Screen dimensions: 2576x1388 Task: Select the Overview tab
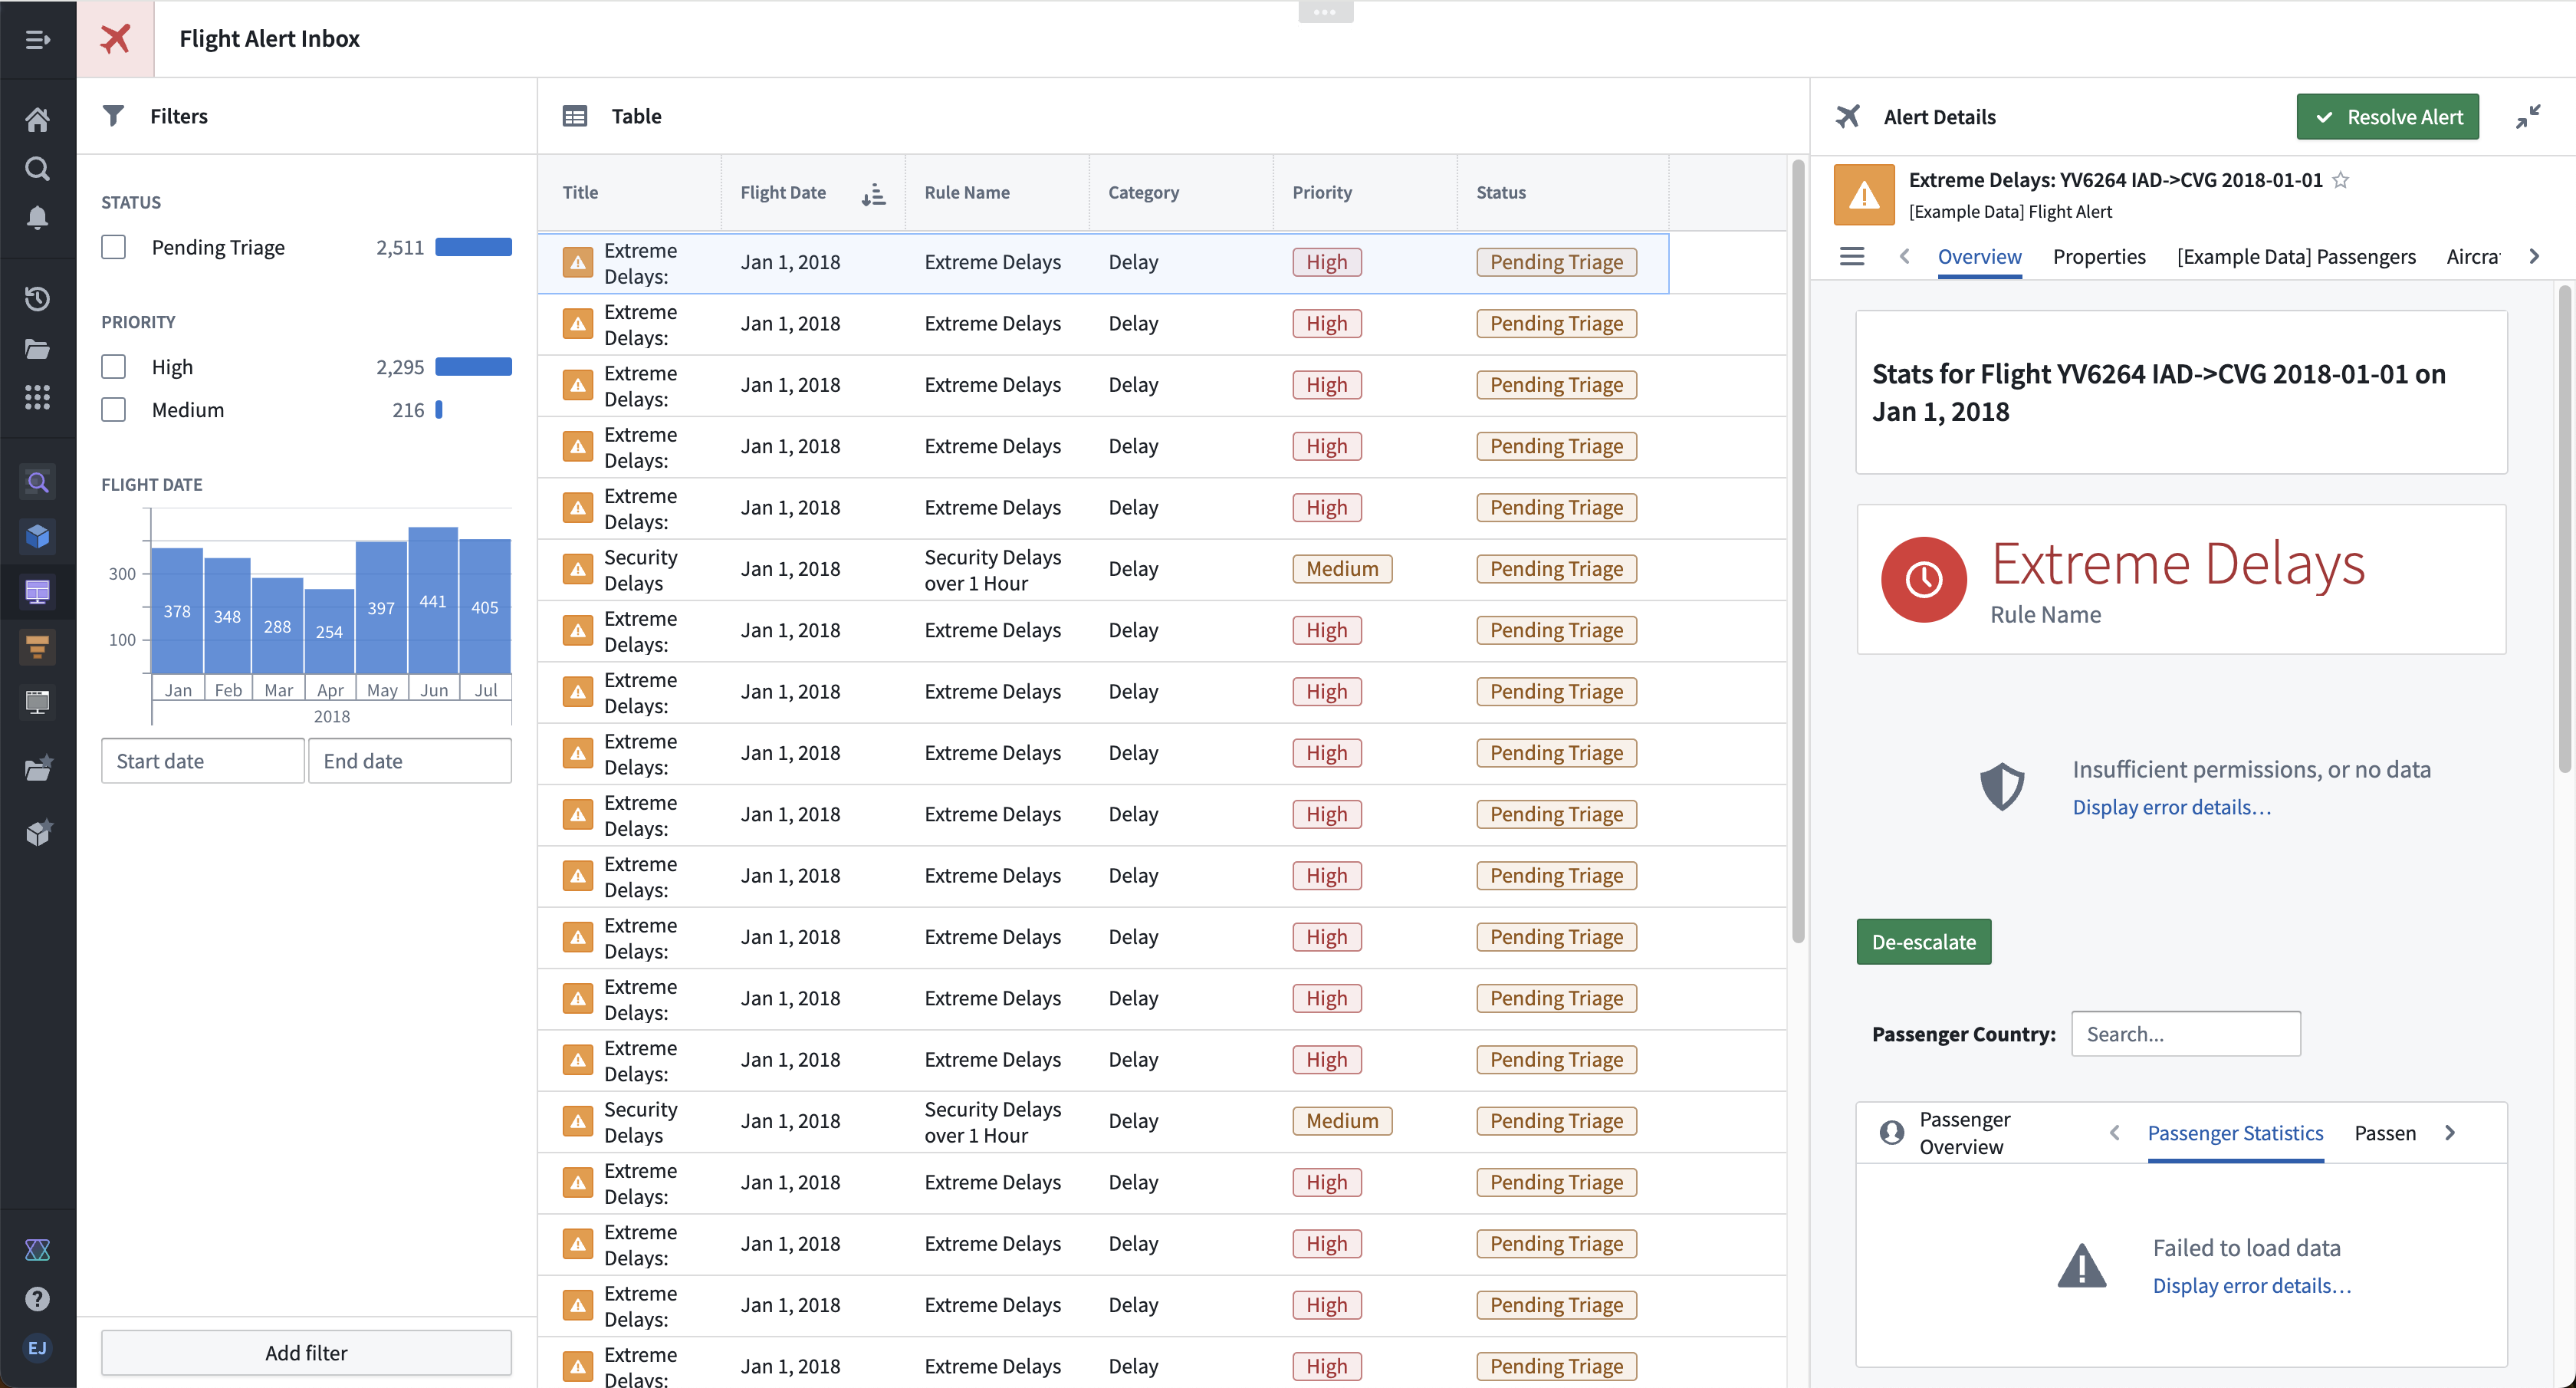pyautogui.click(x=1979, y=256)
